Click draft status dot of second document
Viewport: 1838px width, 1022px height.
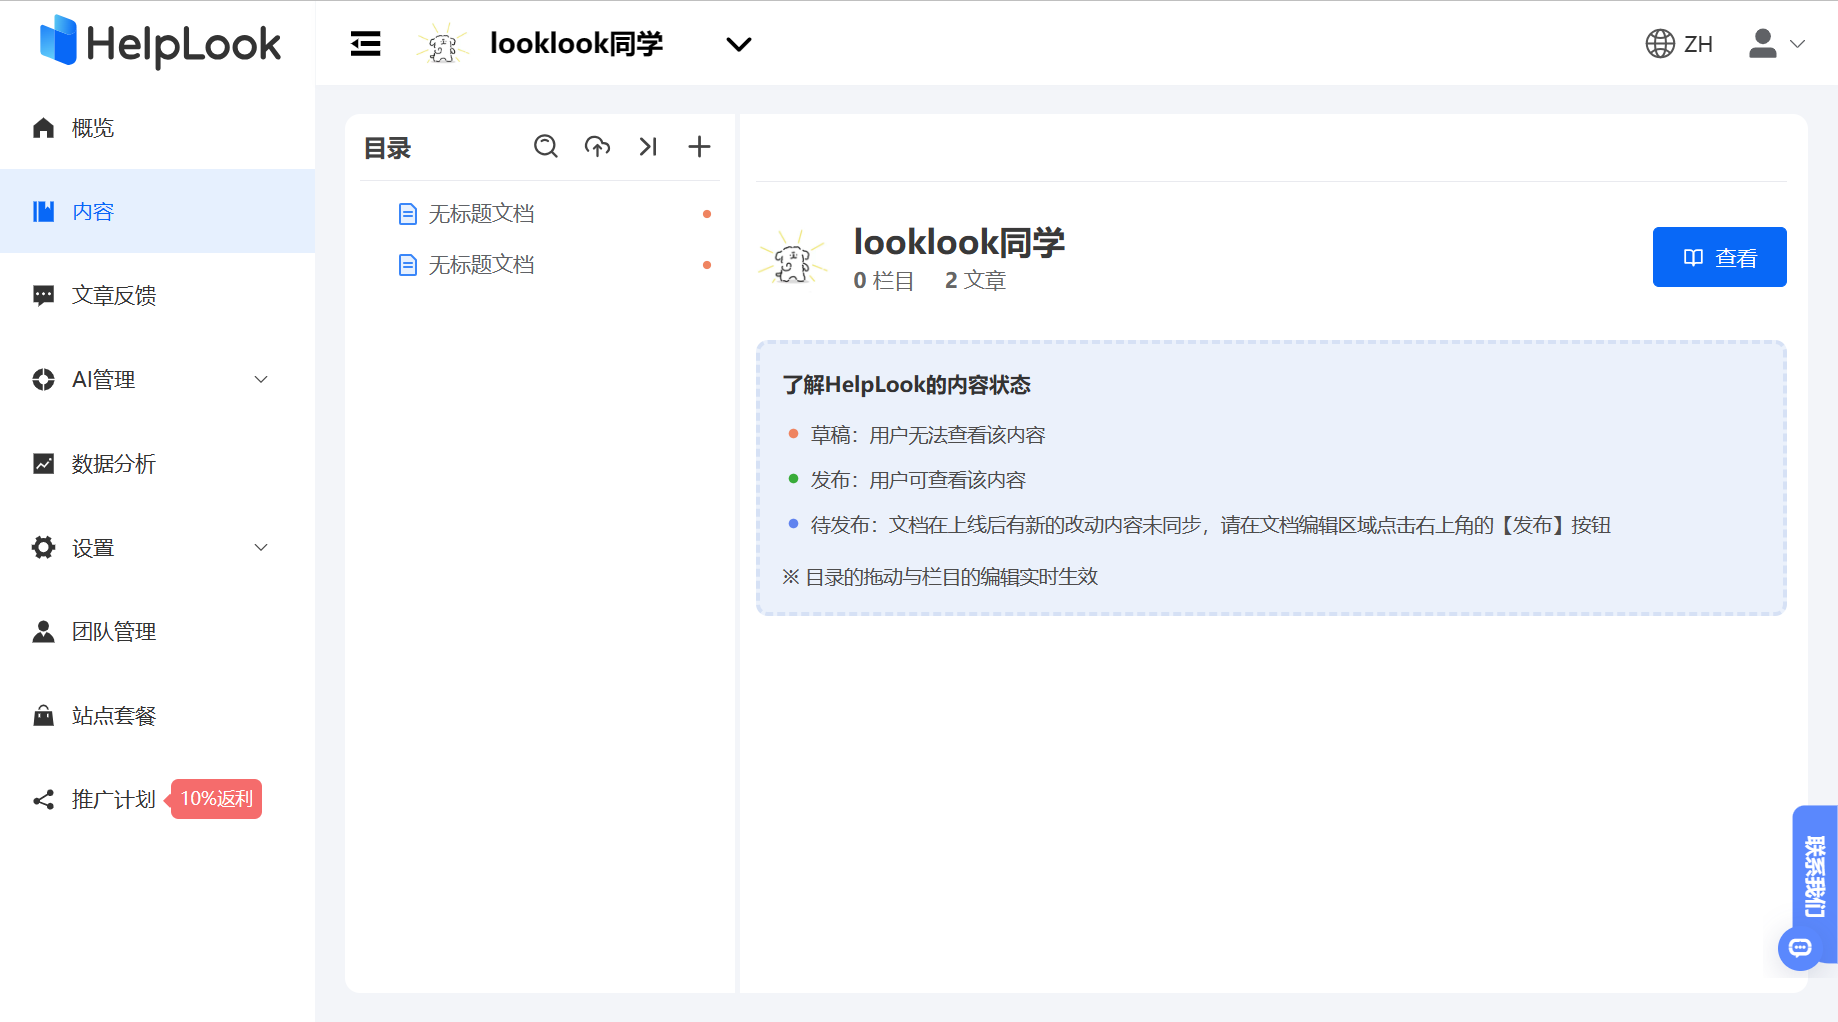click(707, 265)
